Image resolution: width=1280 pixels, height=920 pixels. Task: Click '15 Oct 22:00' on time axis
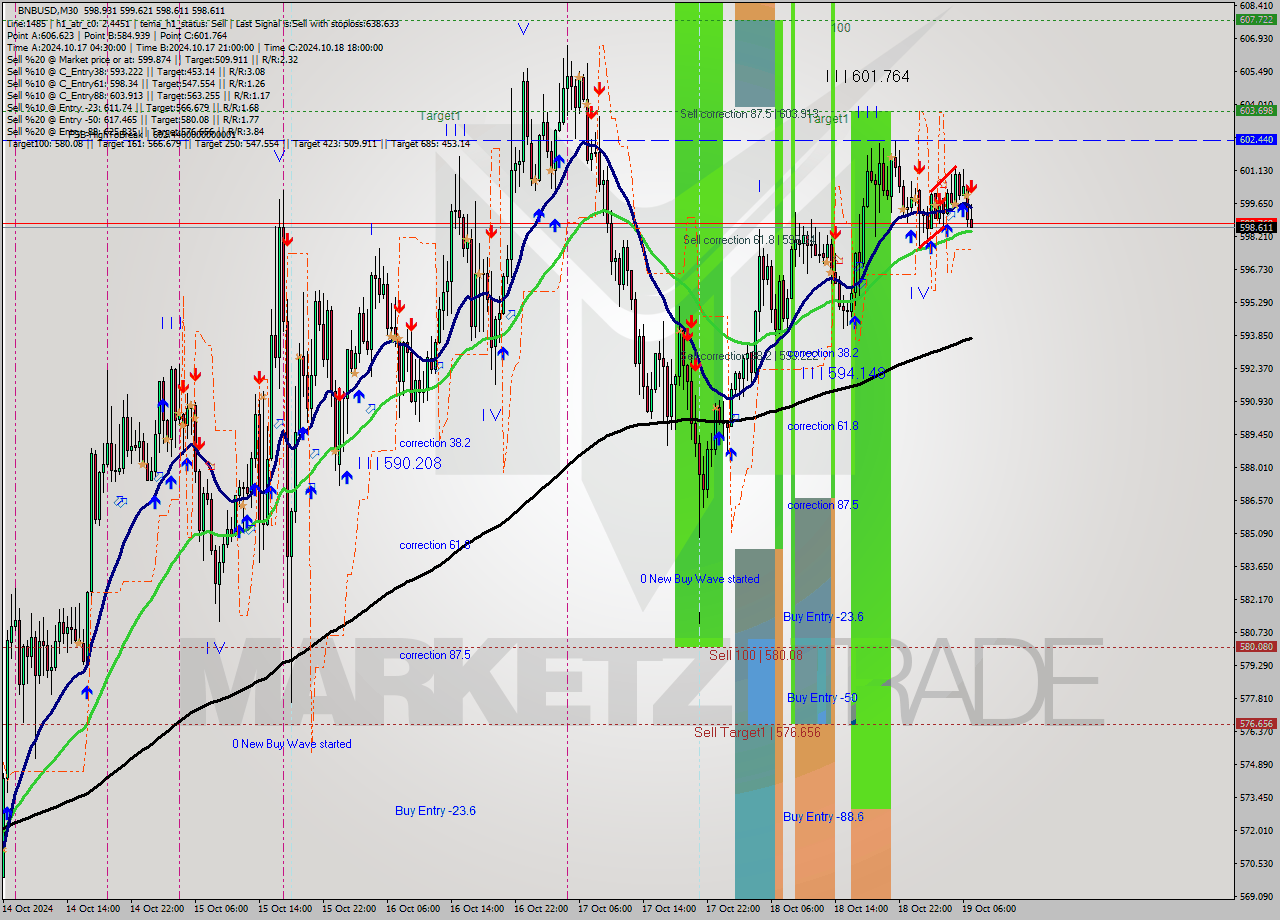point(349,909)
